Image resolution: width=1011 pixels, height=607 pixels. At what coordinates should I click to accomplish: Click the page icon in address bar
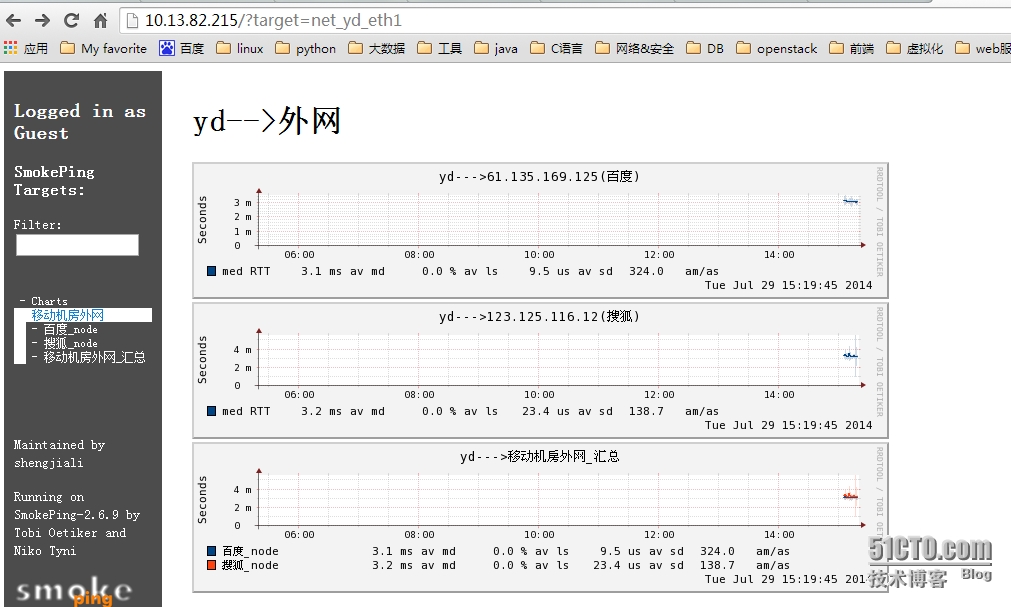pyautogui.click(x=132, y=21)
